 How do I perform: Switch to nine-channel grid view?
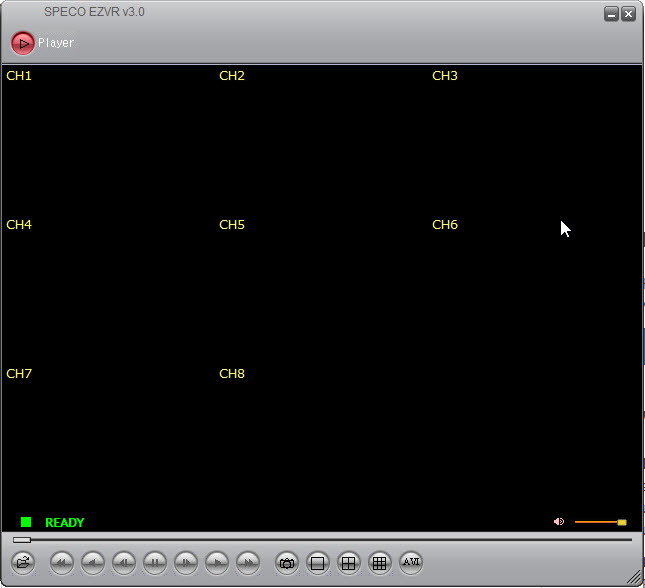(380, 563)
